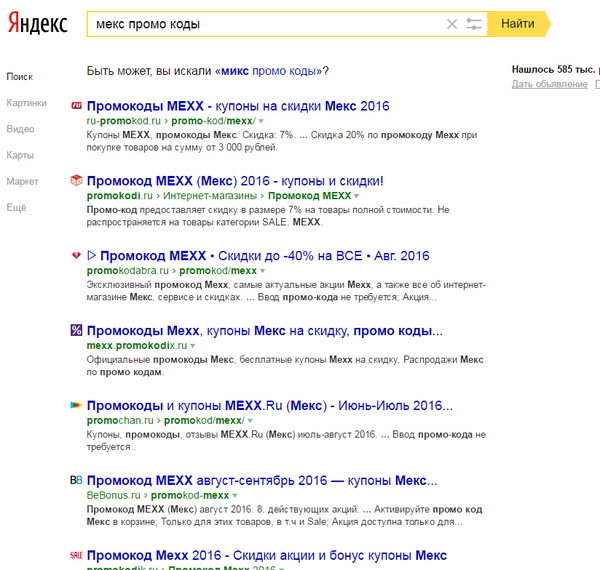Expand the arrow menu beside mexx.promokodix.ru URL
The height and width of the screenshot is (570, 600).
pyautogui.click(x=193, y=346)
